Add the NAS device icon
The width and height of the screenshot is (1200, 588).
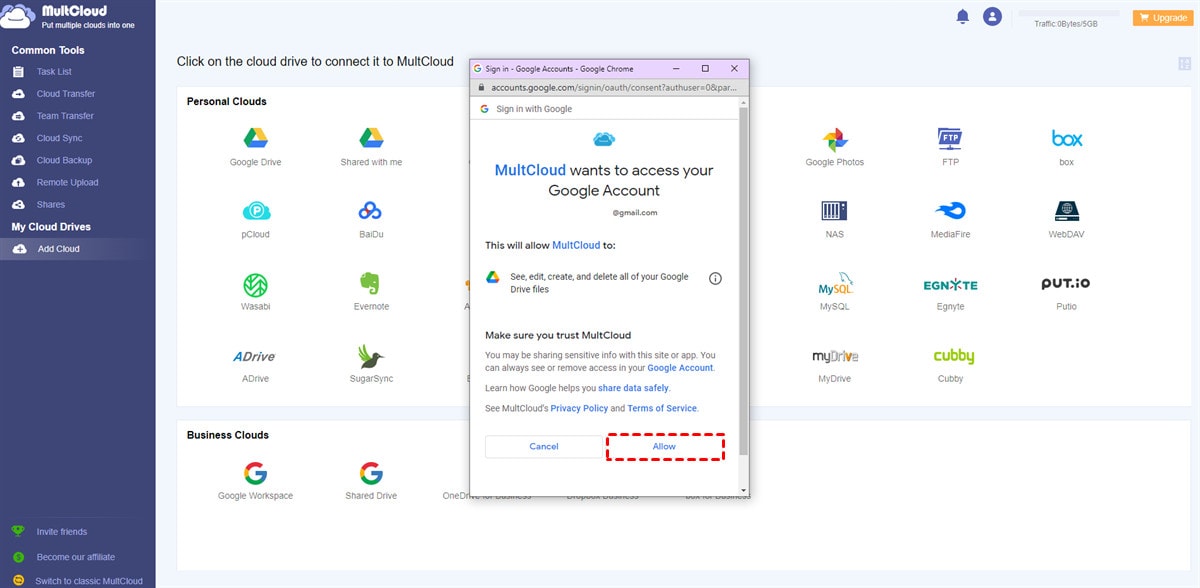coord(836,211)
